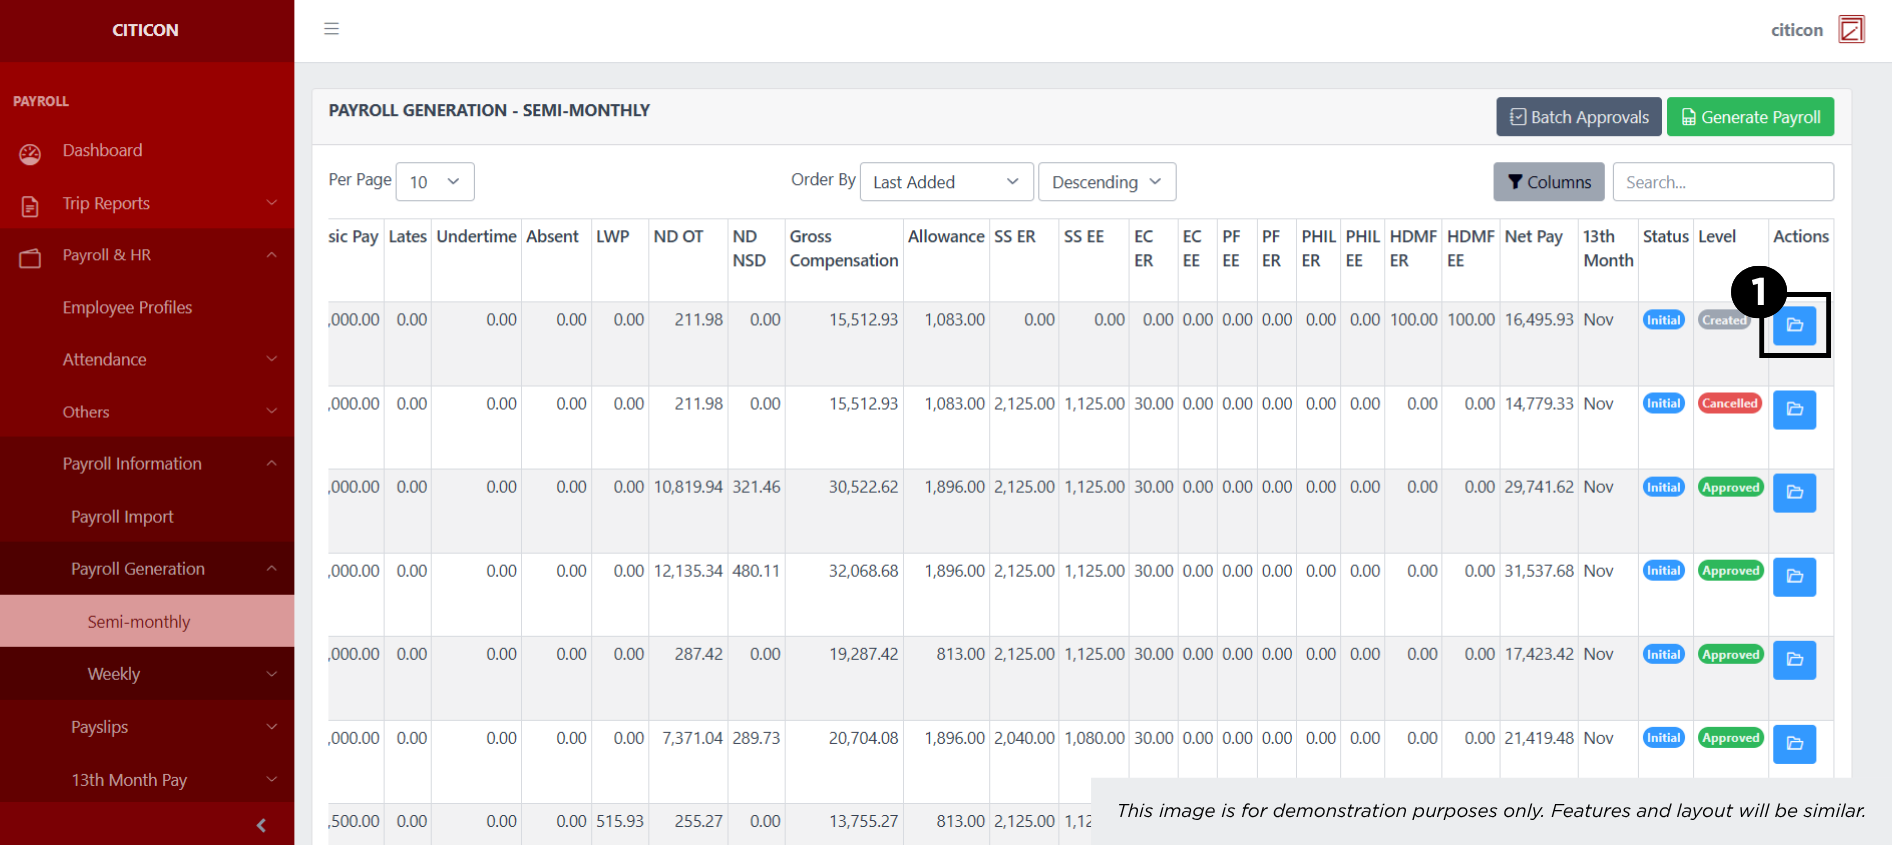Select Semi-monthly in the sidebar
Image resolution: width=1892 pixels, height=845 pixels.
[x=139, y=622]
